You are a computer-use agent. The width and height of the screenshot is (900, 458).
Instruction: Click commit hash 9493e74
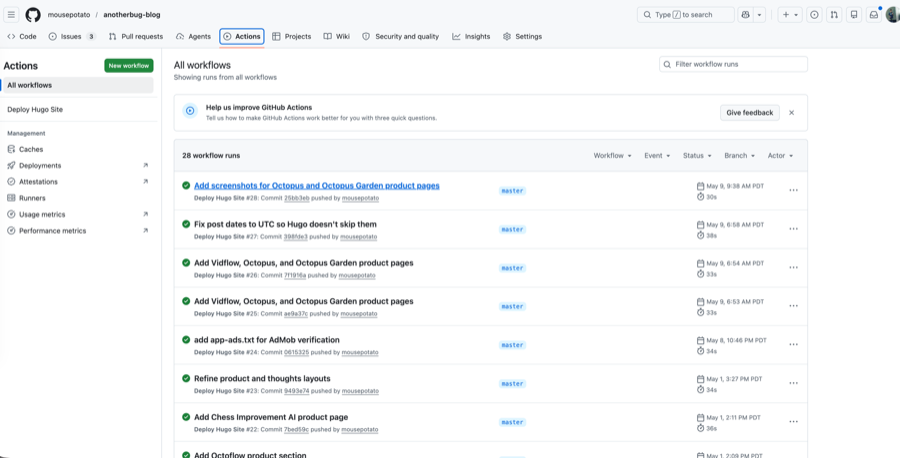(x=297, y=391)
